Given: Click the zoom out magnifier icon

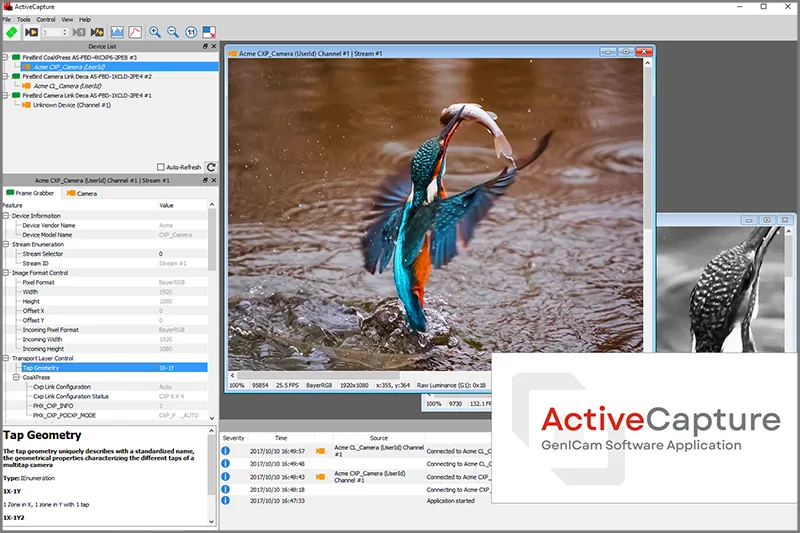Looking at the screenshot, I should click(x=173, y=32).
